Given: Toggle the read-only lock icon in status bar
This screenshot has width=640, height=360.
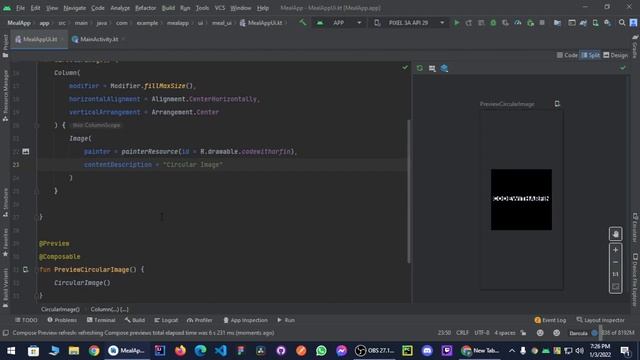Looking at the screenshot, I should click(x=523, y=333).
